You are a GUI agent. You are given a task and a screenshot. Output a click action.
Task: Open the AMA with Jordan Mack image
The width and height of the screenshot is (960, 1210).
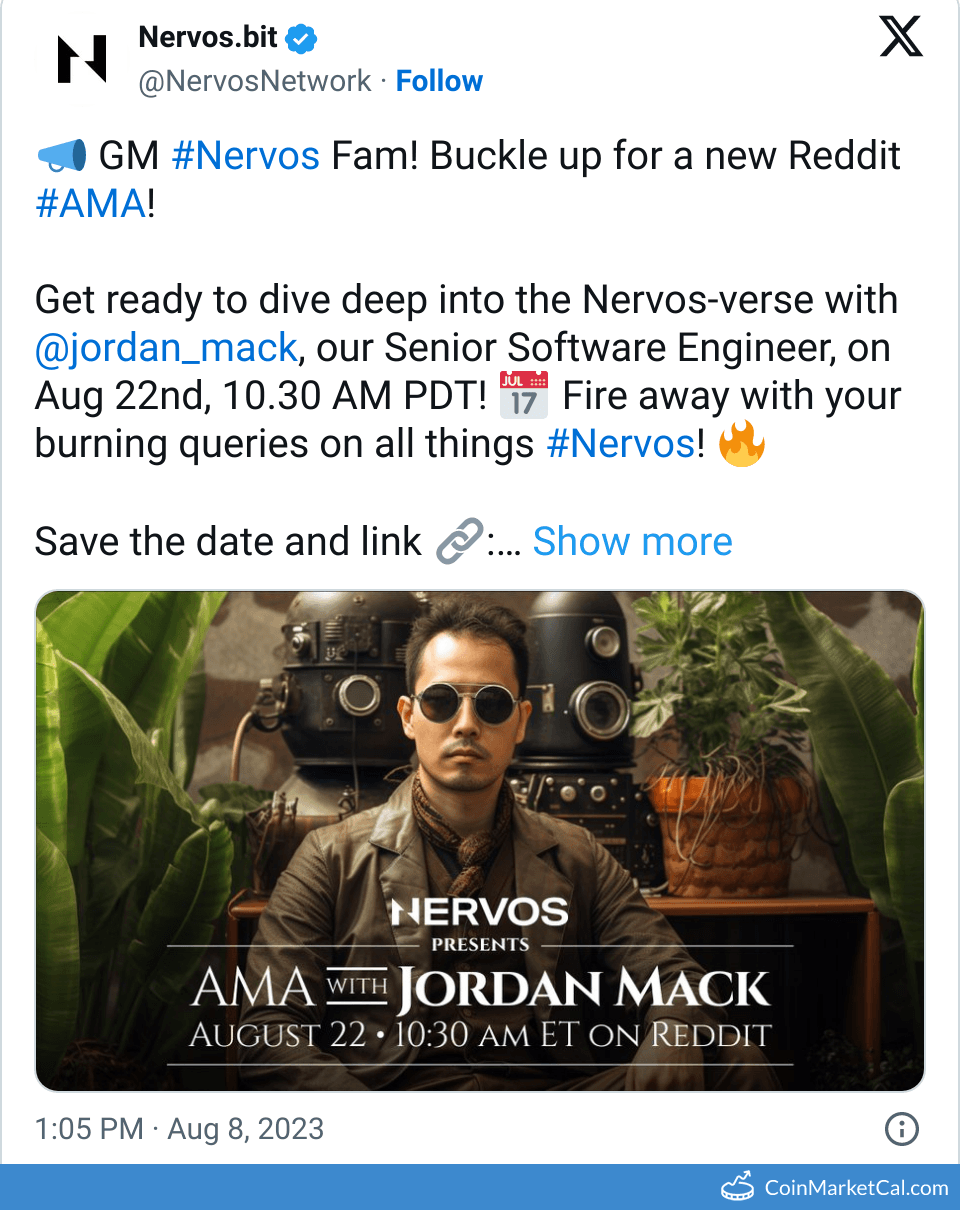(x=480, y=841)
